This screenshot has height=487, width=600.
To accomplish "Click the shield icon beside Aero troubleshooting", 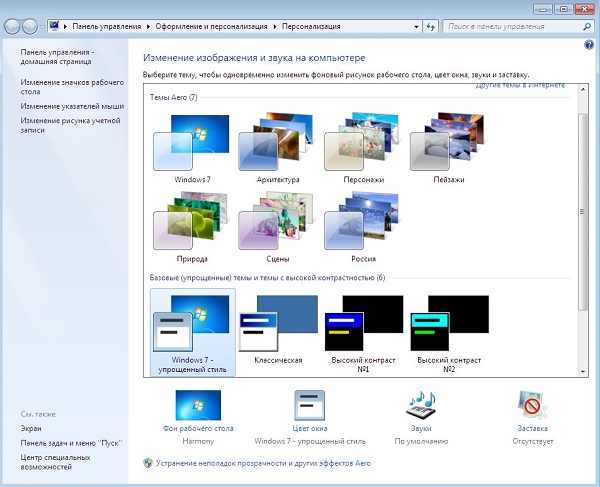I will click(148, 463).
